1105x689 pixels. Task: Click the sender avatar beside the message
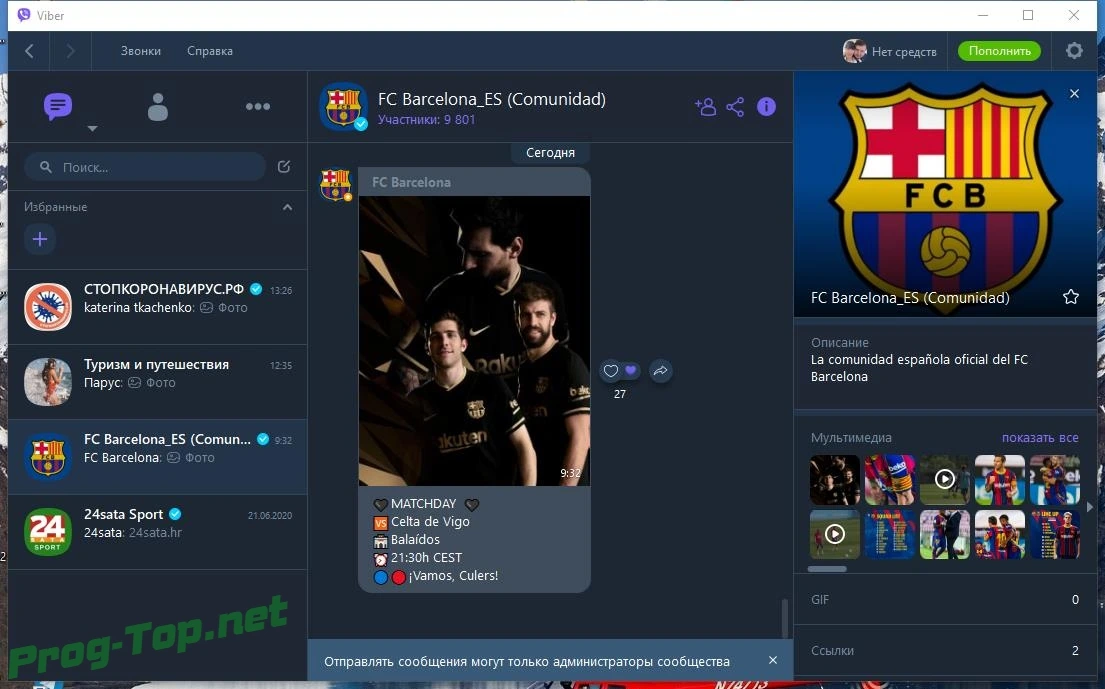pos(335,185)
